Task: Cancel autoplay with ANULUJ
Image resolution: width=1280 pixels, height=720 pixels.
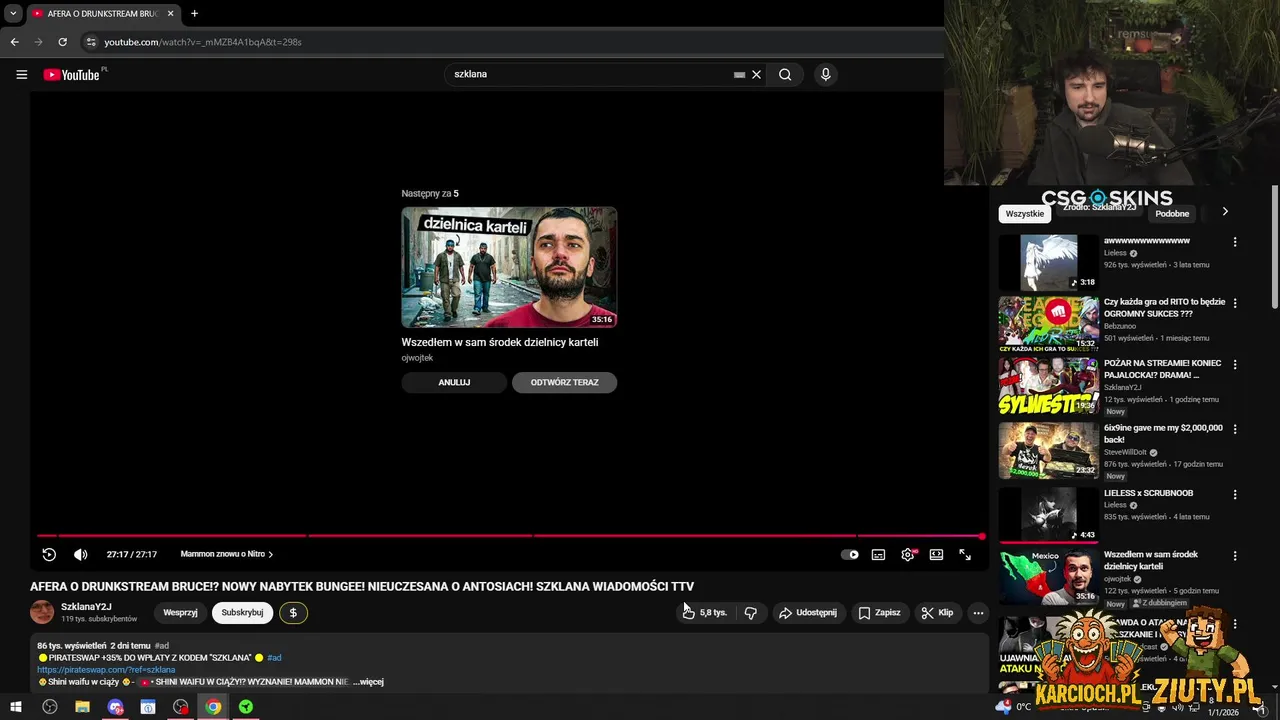Action: coord(454,382)
